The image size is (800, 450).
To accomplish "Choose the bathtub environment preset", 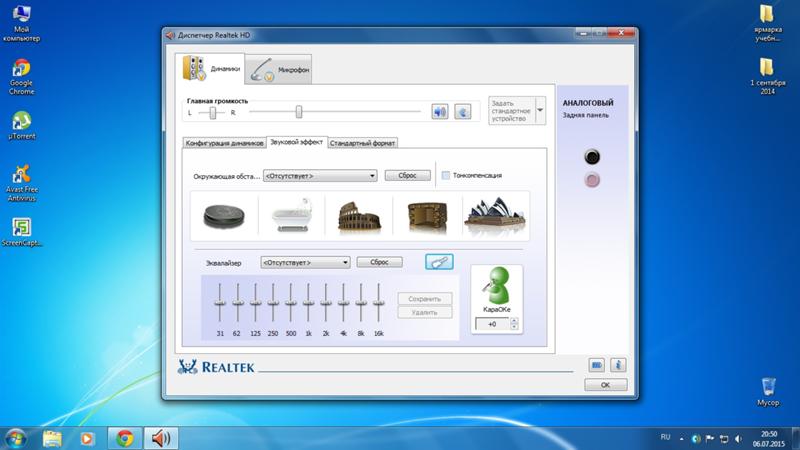I will click(x=292, y=216).
